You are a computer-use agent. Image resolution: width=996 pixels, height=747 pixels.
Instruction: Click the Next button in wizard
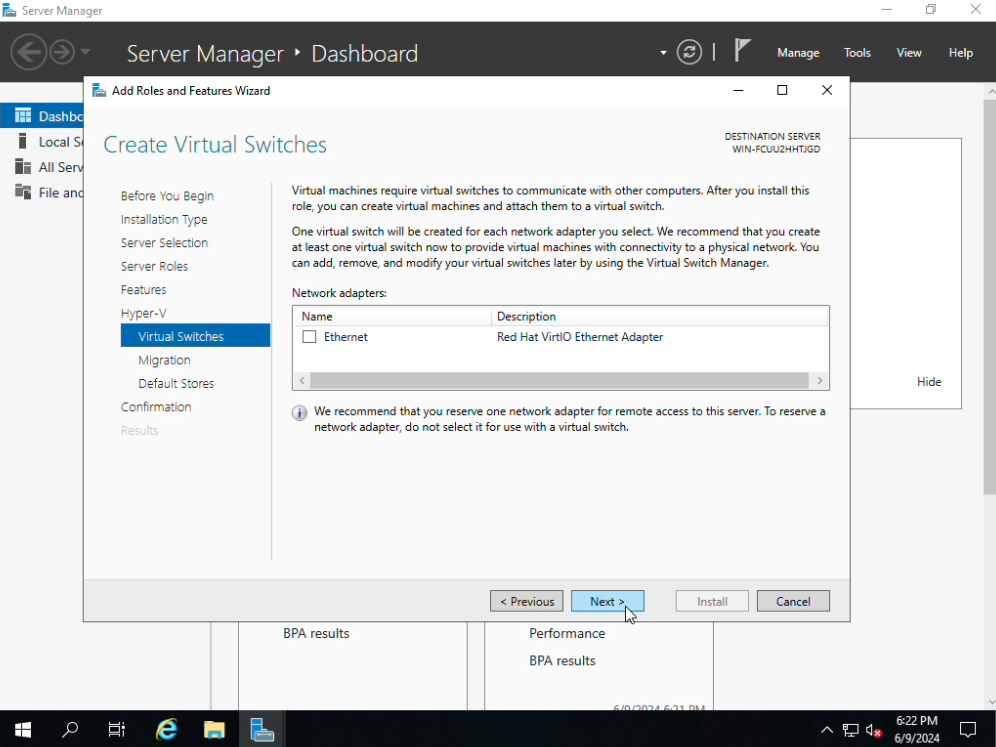tap(607, 601)
